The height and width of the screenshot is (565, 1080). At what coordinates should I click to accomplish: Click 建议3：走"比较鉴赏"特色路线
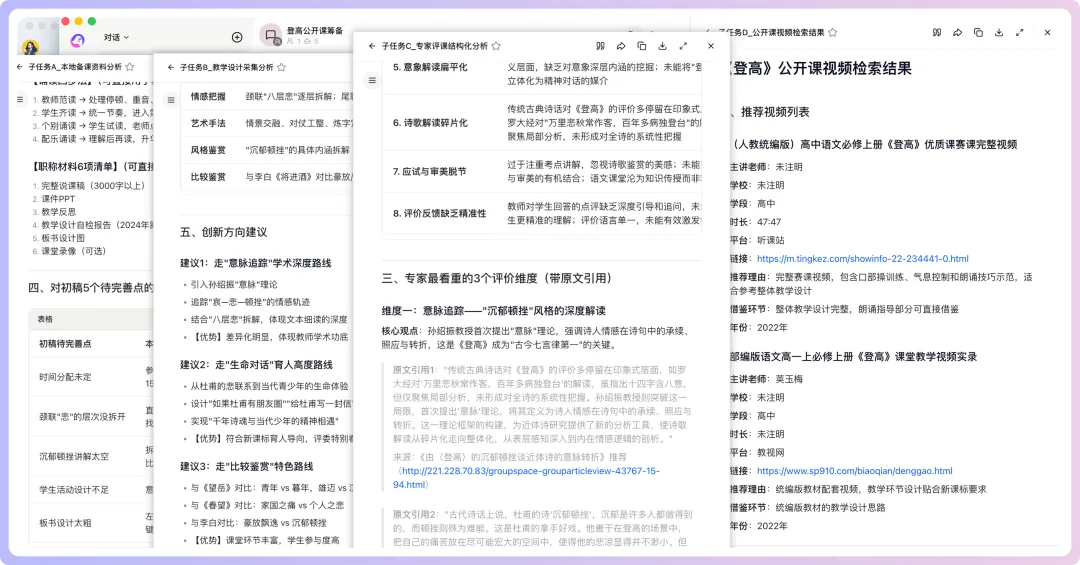coord(247,467)
